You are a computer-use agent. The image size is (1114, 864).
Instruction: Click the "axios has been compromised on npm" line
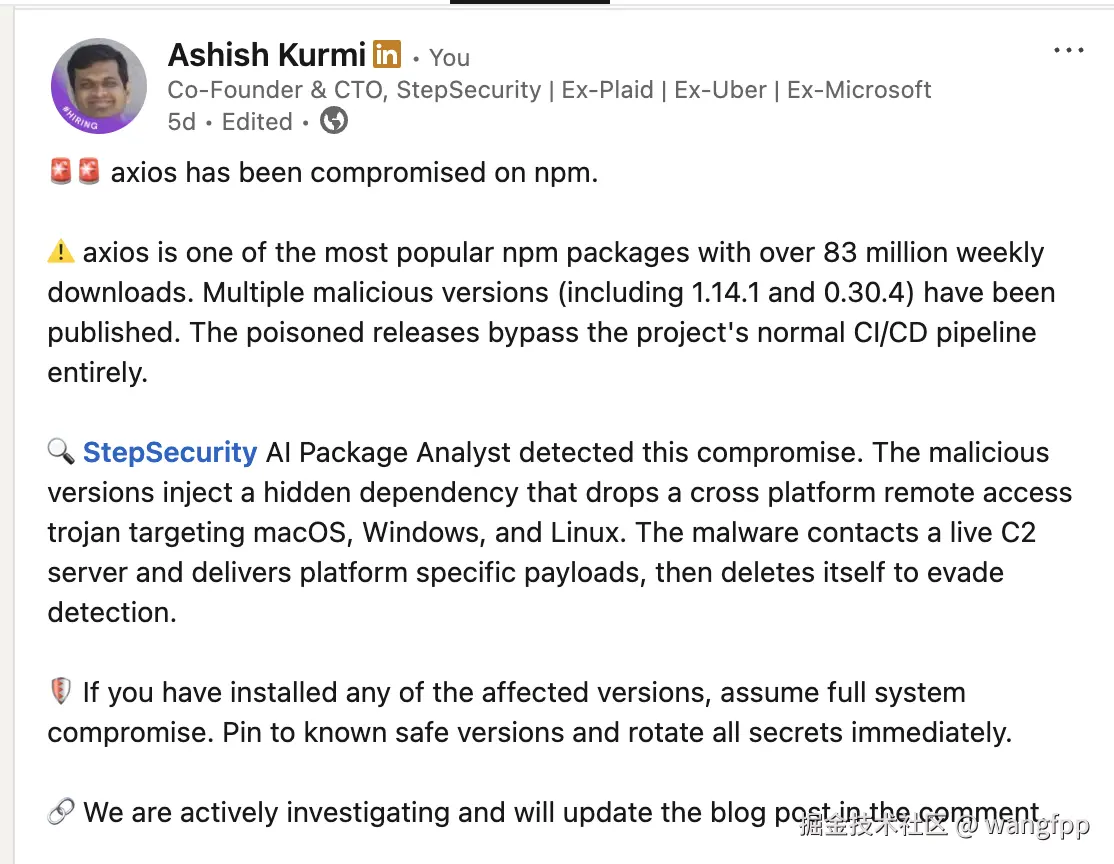point(354,173)
